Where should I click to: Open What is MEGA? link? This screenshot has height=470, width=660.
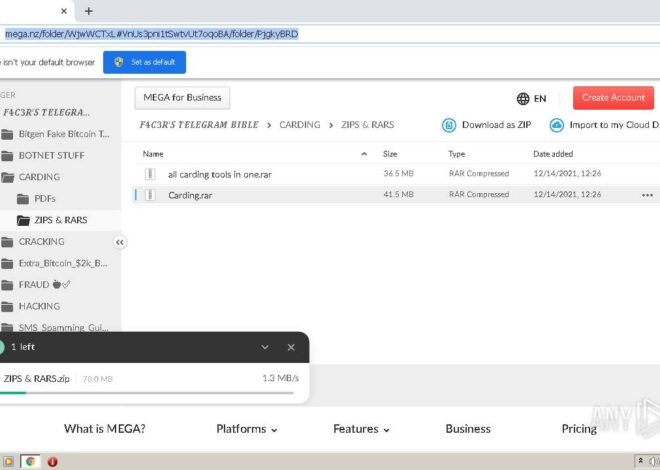pyautogui.click(x=104, y=429)
